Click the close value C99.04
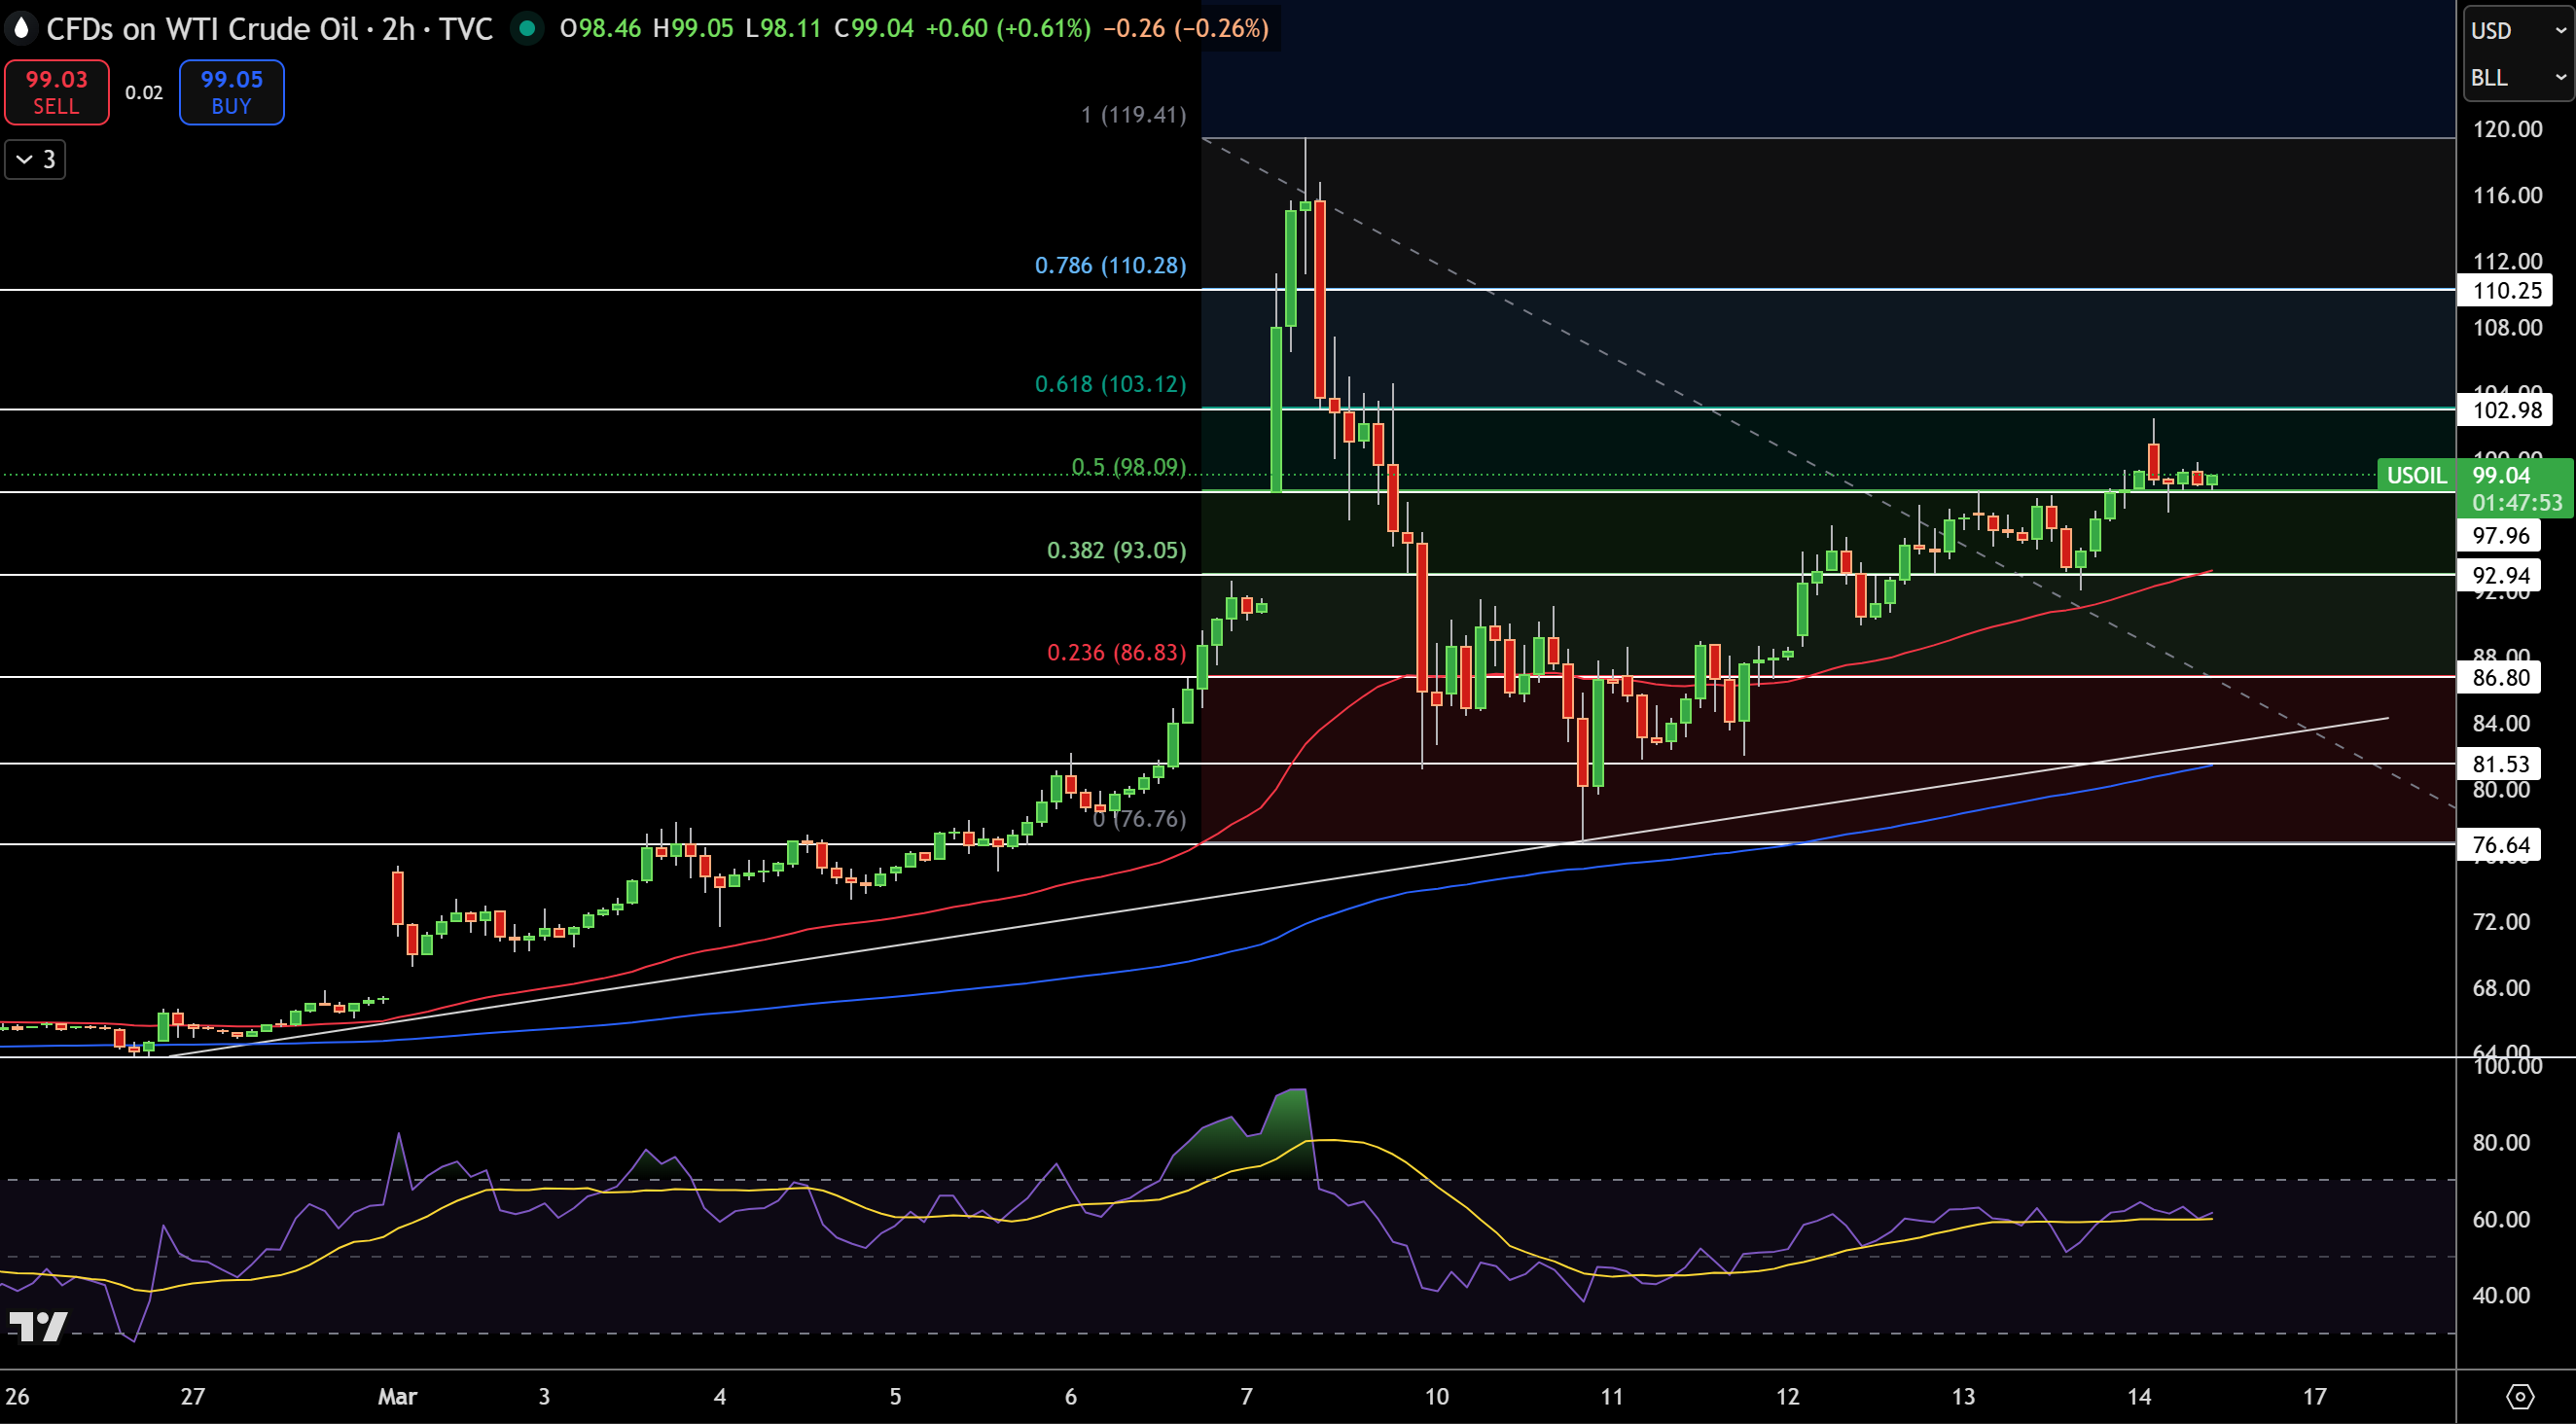Image resolution: width=2576 pixels, height=1424 pixels. [x=874, y=28]
